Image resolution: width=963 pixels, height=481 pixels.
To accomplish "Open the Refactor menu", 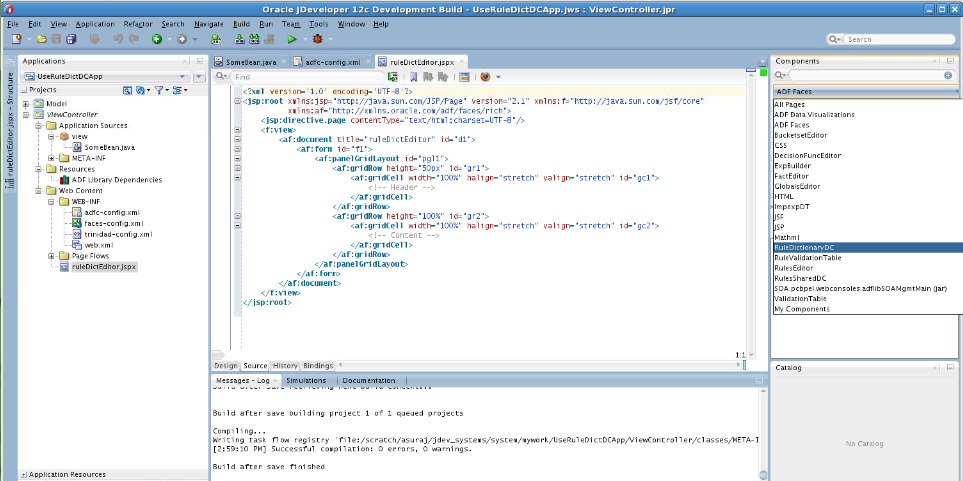I will click(x=138, y=24).
